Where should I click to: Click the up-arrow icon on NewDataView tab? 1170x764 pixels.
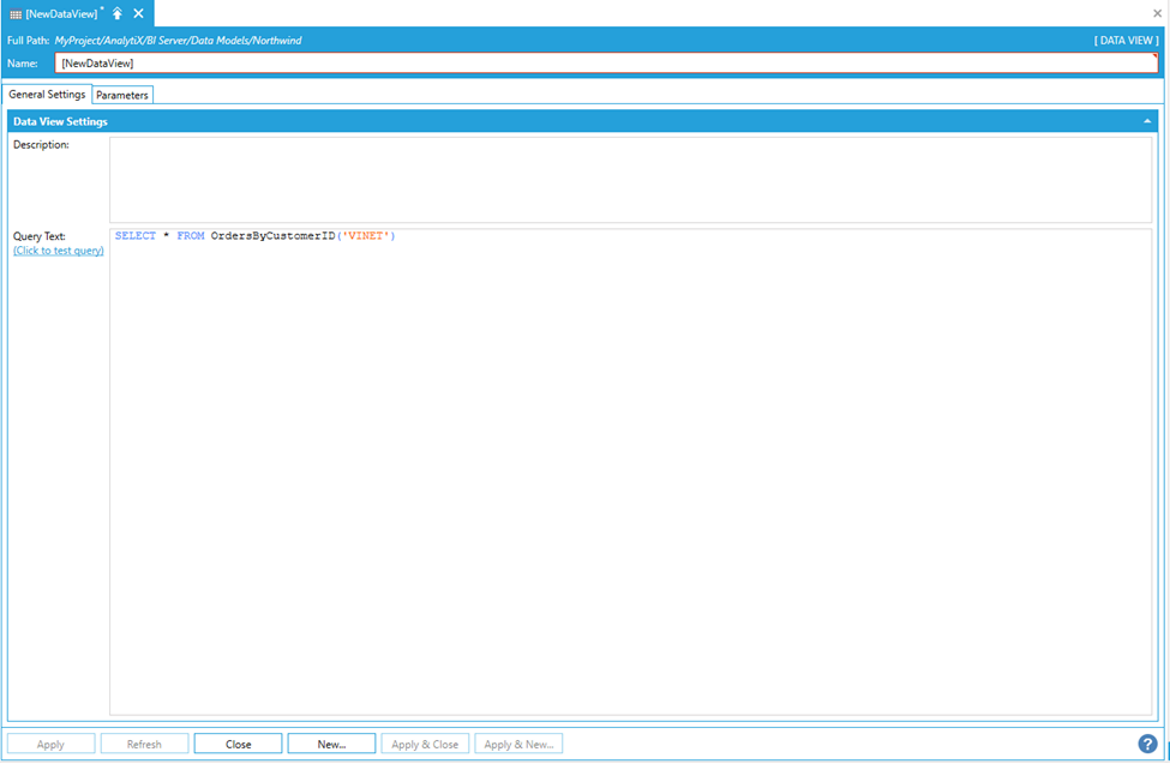click(x=117, y=14)
